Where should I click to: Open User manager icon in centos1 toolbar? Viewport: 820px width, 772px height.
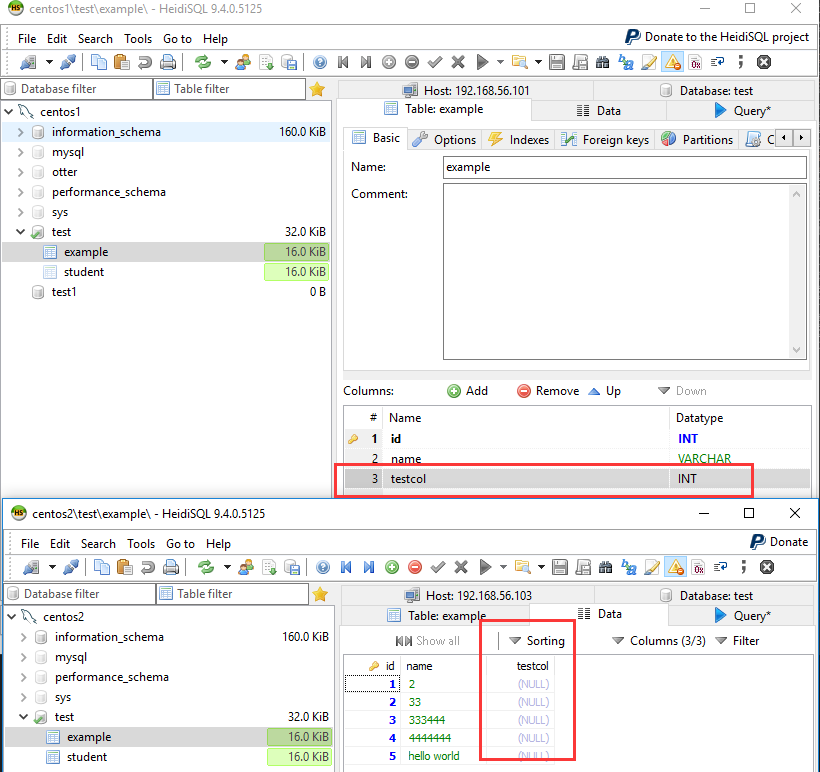243,63
